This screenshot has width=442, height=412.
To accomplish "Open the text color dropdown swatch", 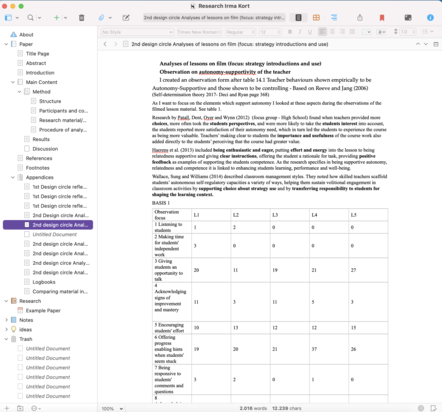I will [x=367, y=32].
